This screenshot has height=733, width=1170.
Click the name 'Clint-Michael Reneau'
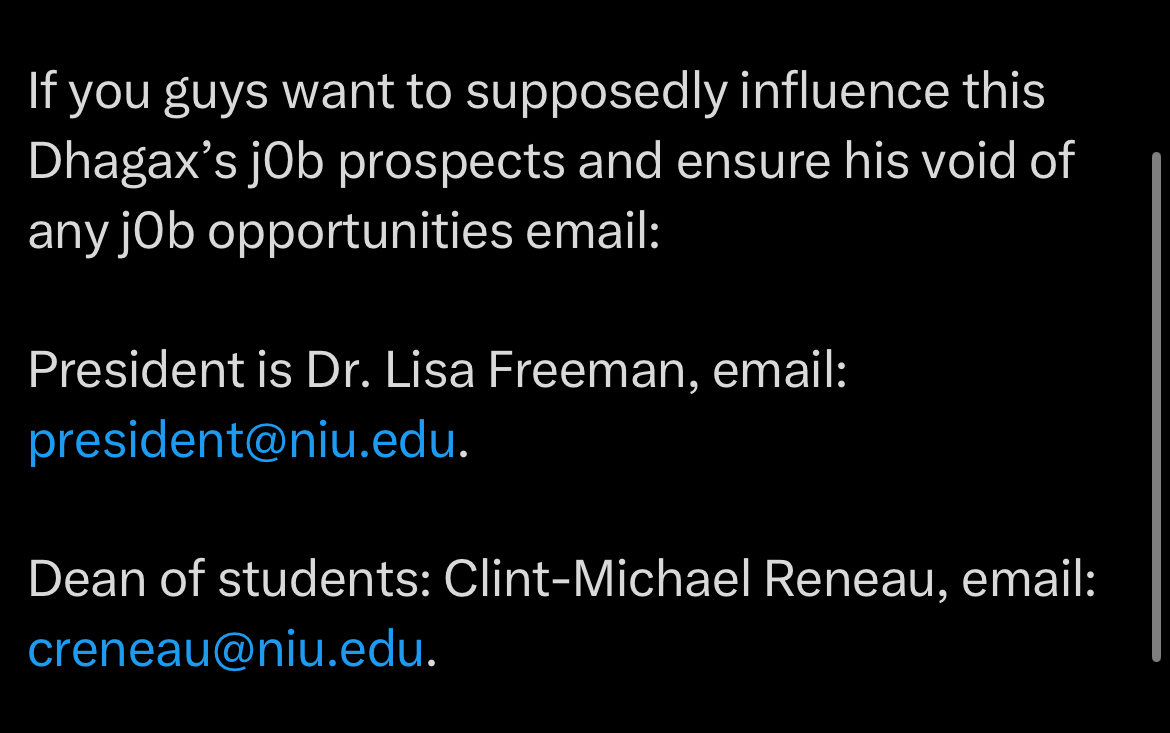pos(689,579)
